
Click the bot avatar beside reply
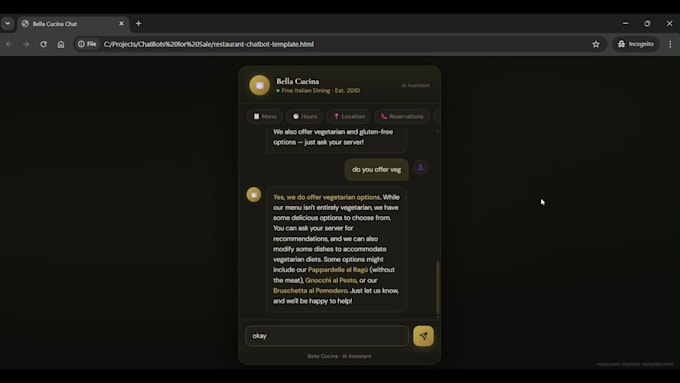(254, 194)
